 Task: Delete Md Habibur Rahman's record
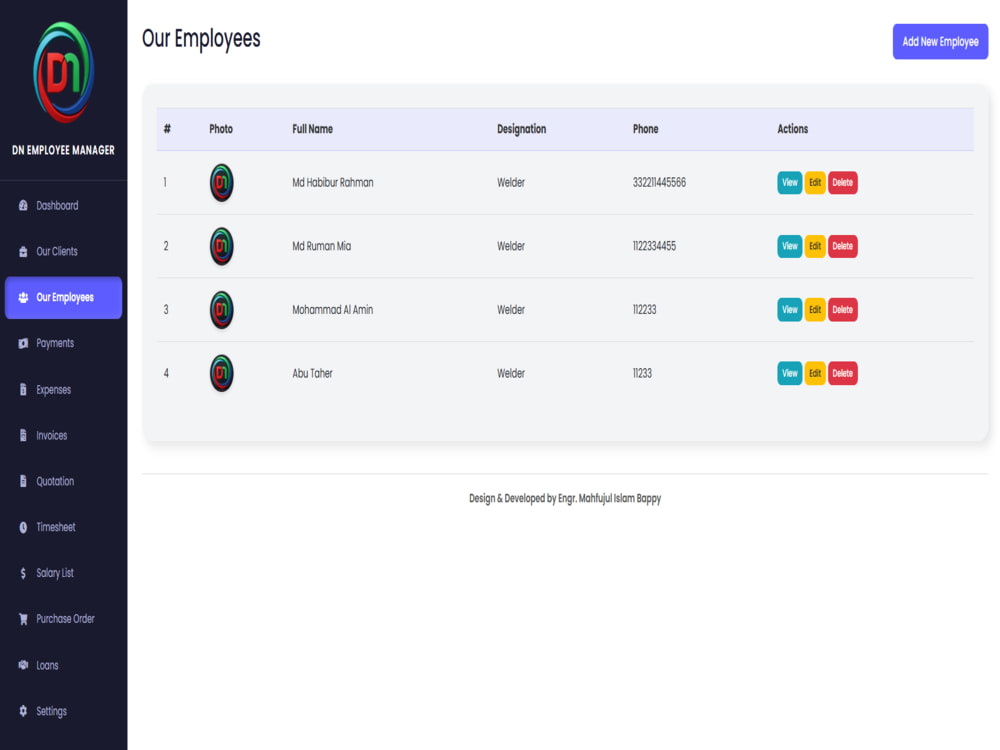tap(842, 182)
